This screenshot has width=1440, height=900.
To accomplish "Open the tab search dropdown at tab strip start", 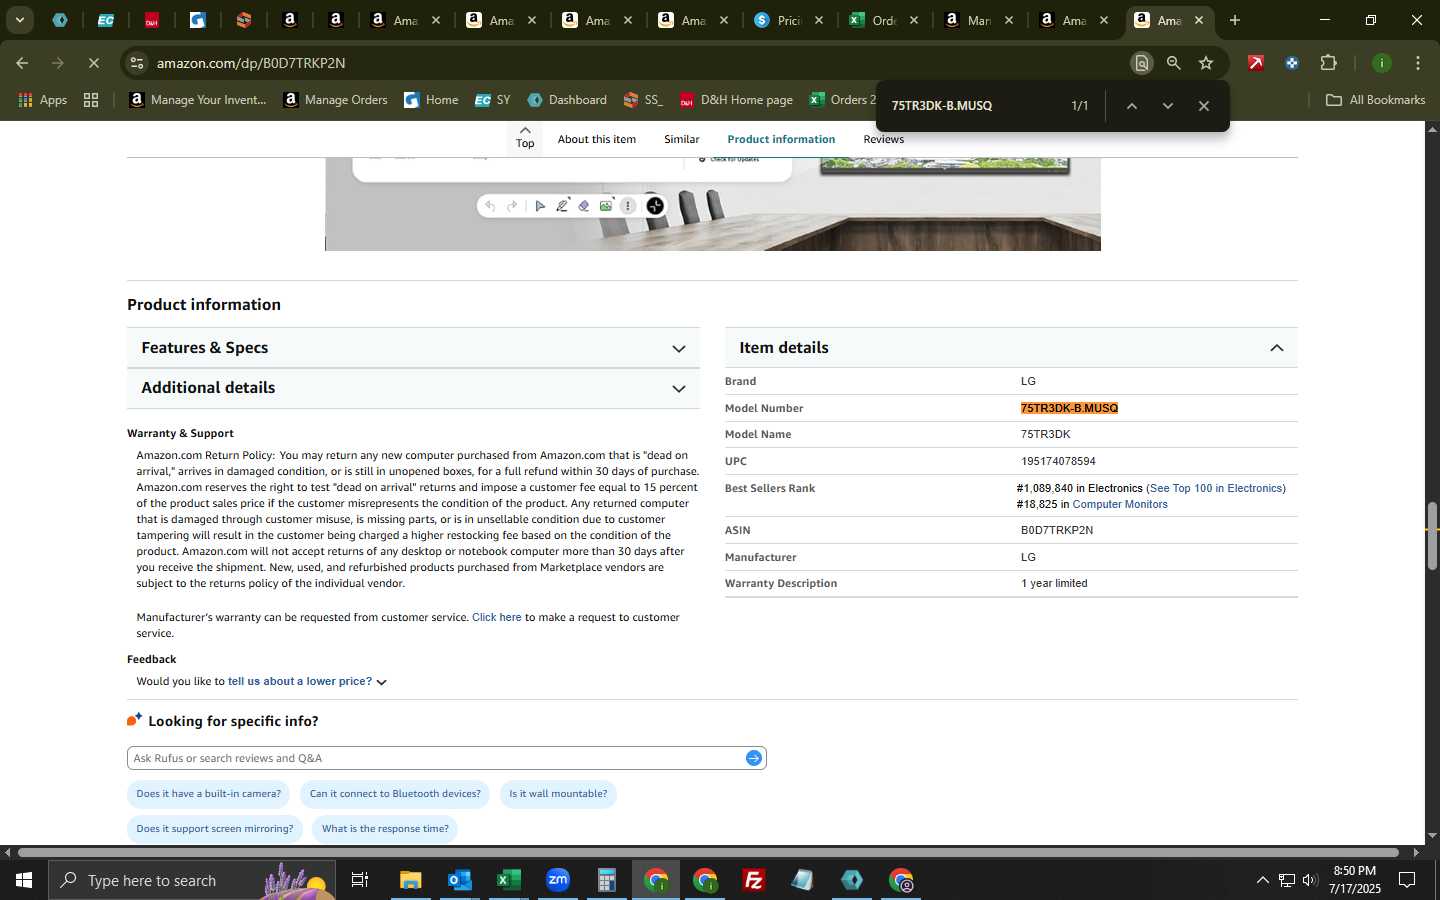I will pyautogui.click(x=19, y=20).
